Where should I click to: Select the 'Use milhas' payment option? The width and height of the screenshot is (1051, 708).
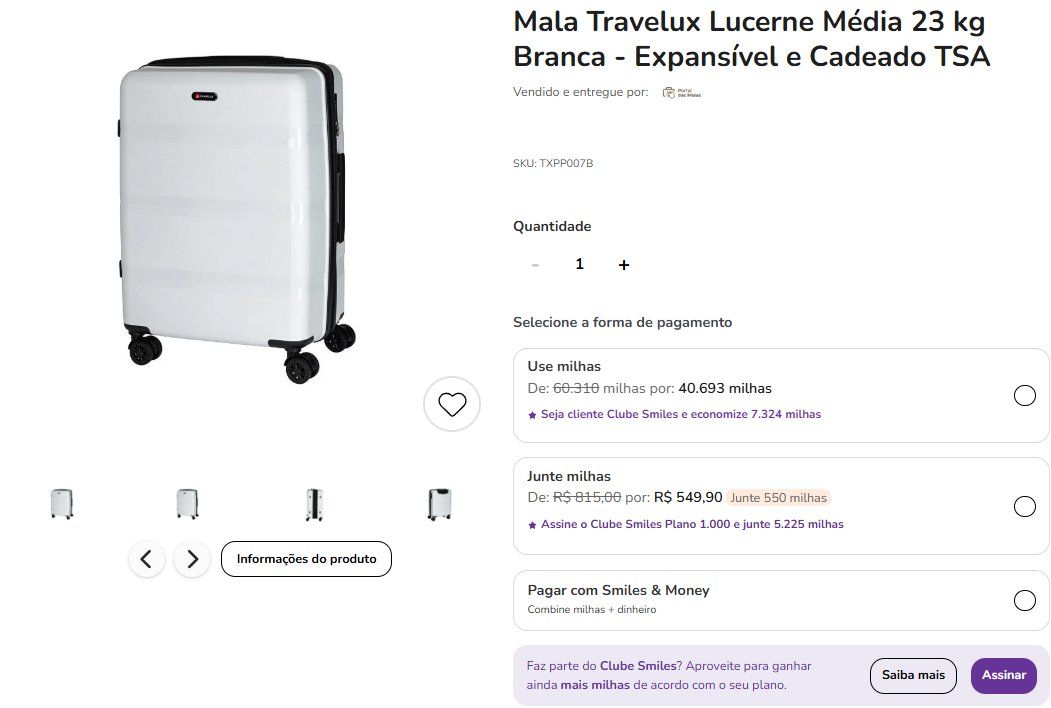[x=1024, y=395]
